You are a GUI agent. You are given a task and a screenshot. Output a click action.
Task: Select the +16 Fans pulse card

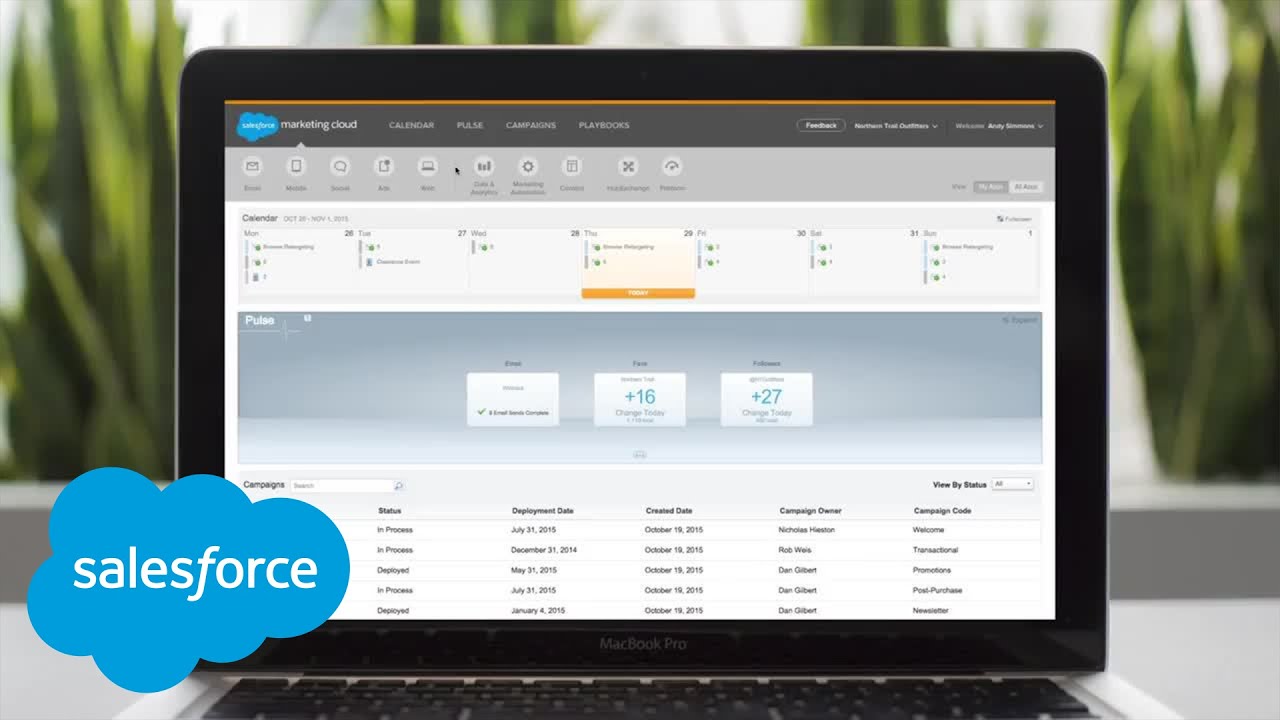tap(640, 399)
